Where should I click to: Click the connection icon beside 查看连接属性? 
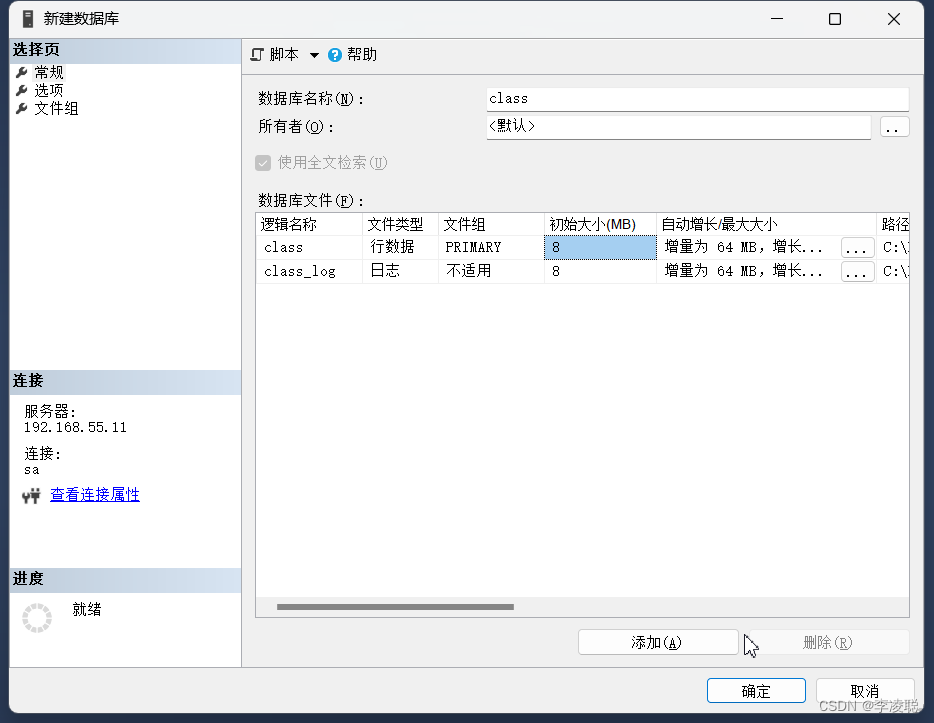coord(32,494)
